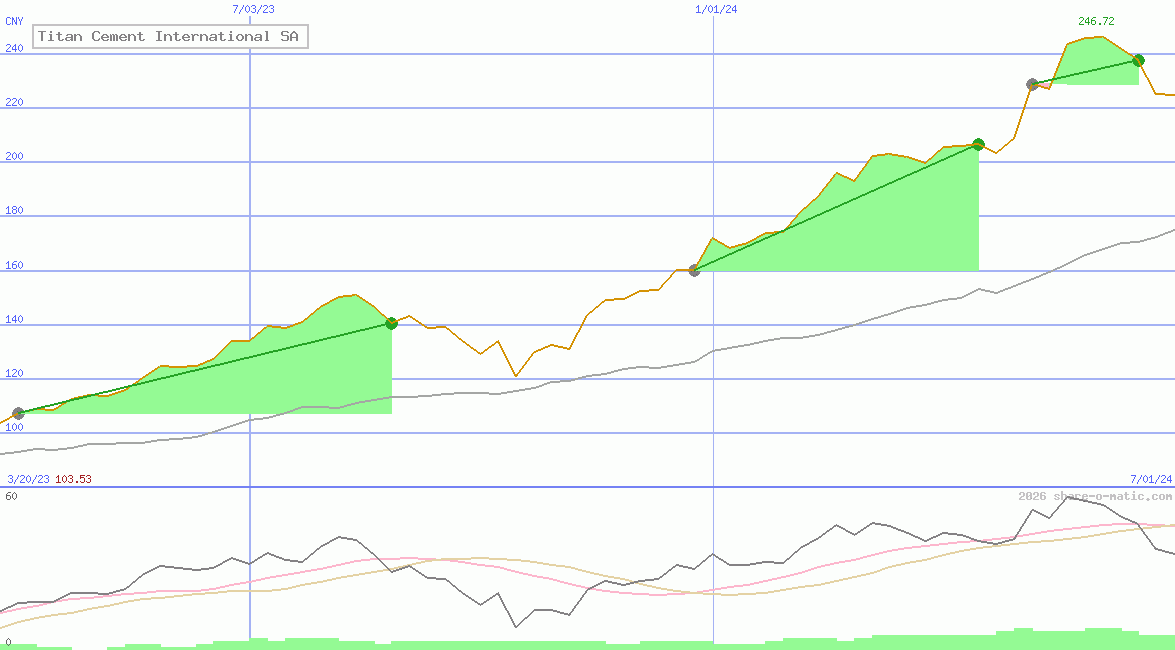This screenshot has height=650, width=1175.
Task: Select the gray start marker of the last uptrend
Action: coord(1032,84)
